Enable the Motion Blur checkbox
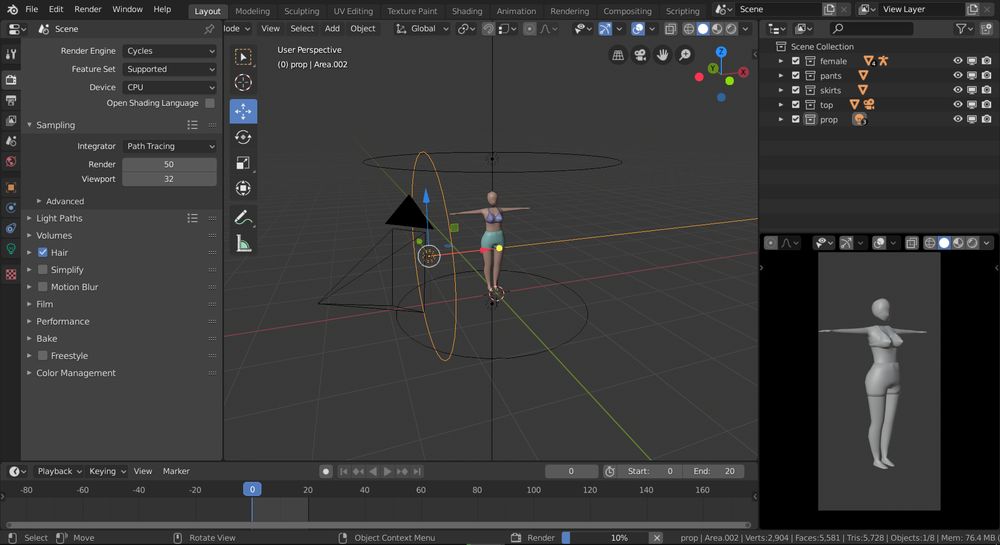 (43, 287)
